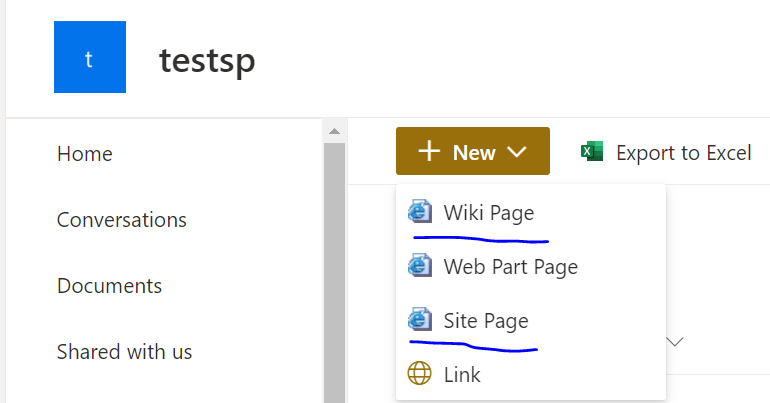Viewport: 770px width, 403px height.
Task: Open Conversations in the left navigation
Action: [122, 220]
